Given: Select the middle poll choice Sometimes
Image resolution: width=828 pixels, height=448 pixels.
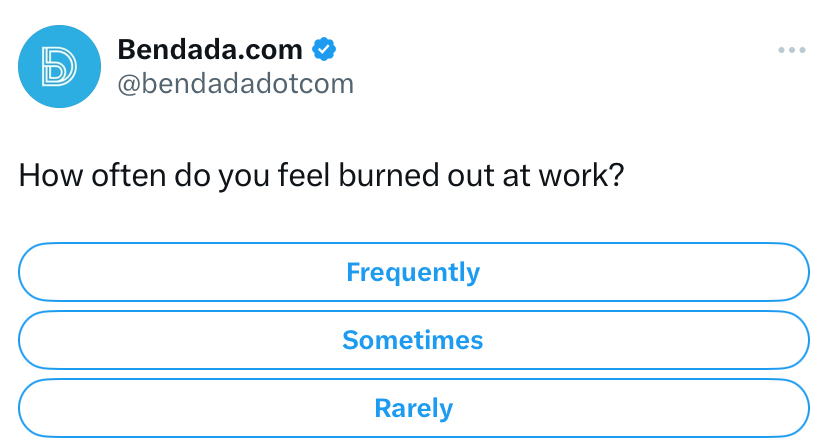Looking at the screenshot, I should [x=413, y=340].
